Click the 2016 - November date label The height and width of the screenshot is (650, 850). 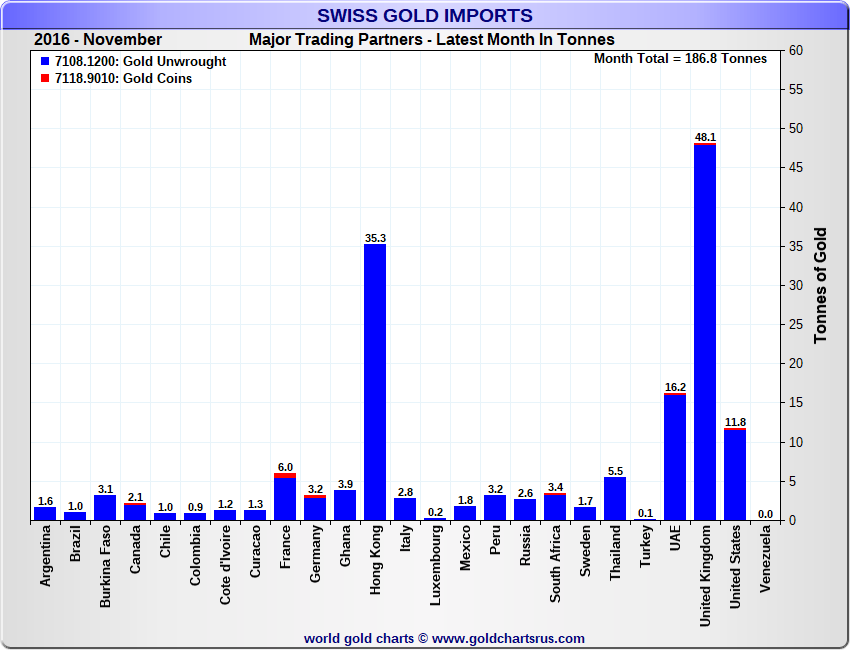pos(97,40)
